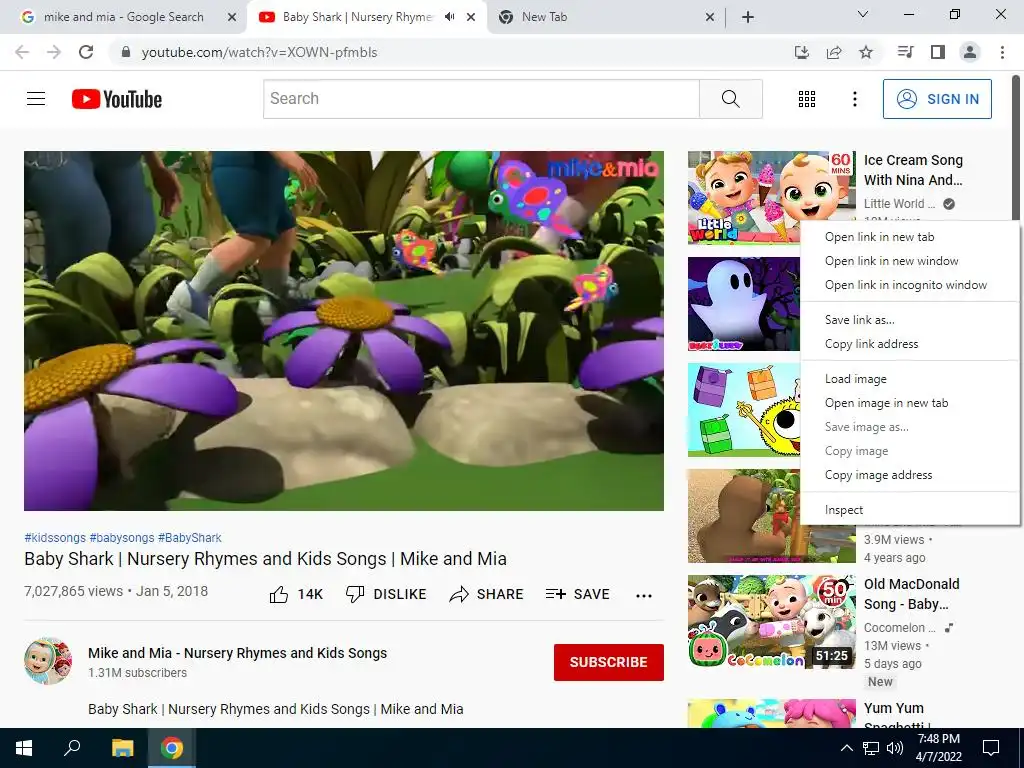Click the search magnifier button

coord(731,99)
